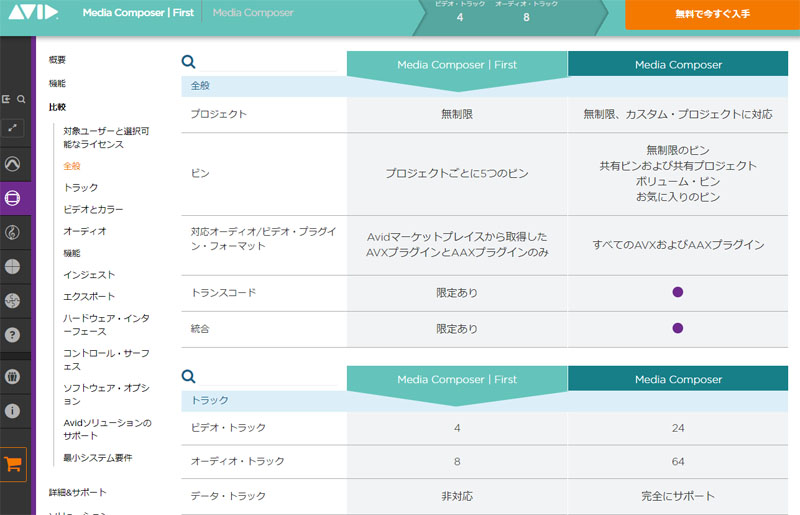Viewport: 800px width, 515px height.
Task: Click the ビデオ・トラック row label
Action: [228, 428]
